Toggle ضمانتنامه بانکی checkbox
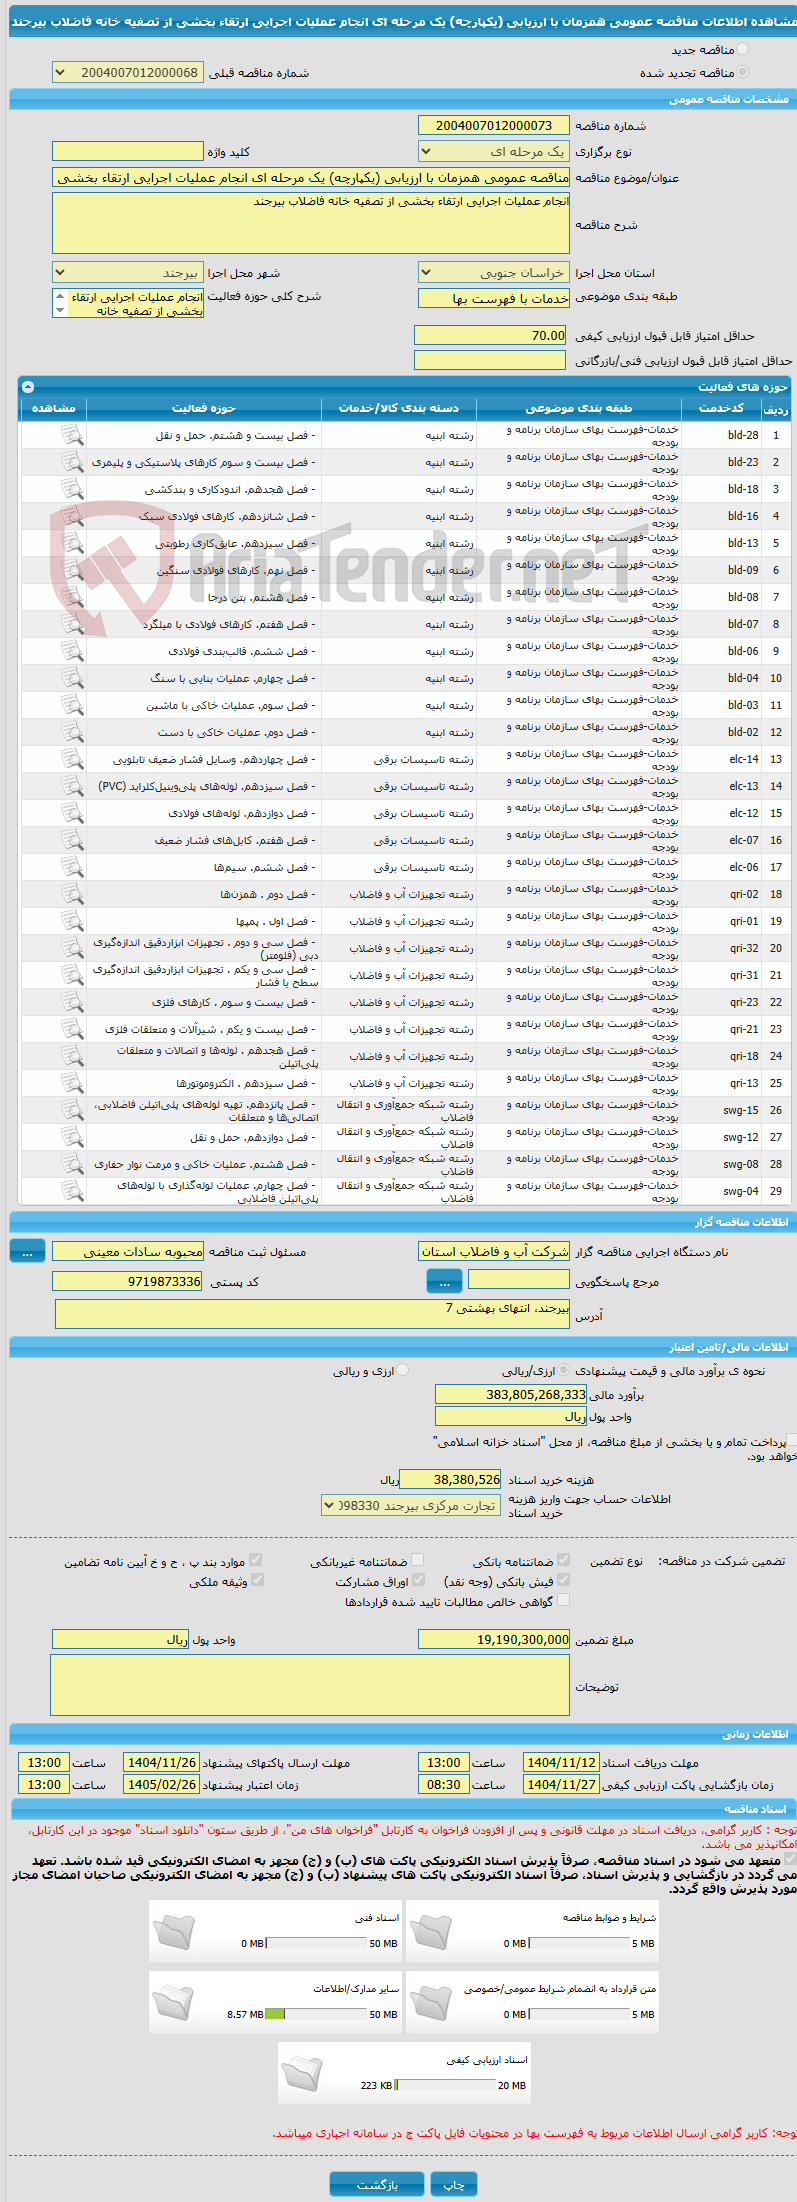This screenshot has height=2202, width=797. [563, 1560]
